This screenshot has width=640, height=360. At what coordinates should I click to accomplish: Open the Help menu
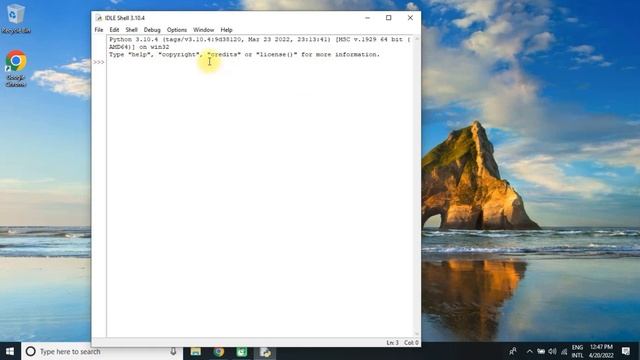(x=226, y=30)
